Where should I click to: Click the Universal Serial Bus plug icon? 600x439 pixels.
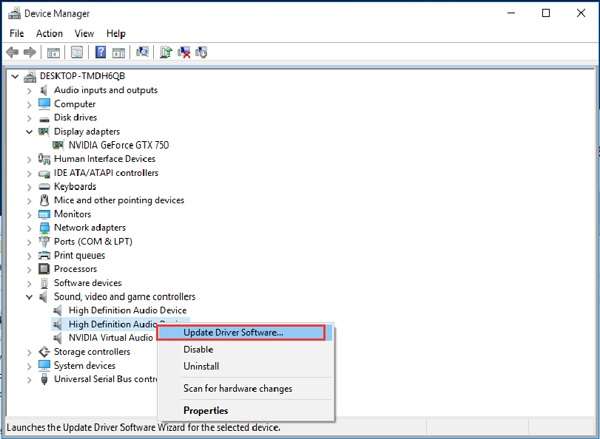pos(44,379)
